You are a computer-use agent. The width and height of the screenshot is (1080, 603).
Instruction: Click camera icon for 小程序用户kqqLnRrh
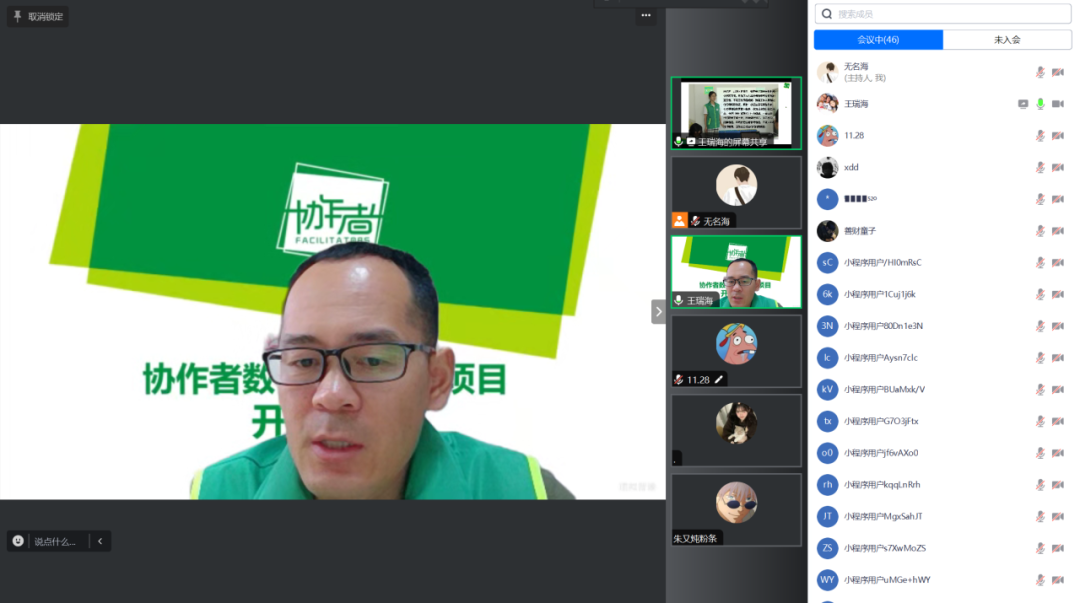coord(1058,484)
